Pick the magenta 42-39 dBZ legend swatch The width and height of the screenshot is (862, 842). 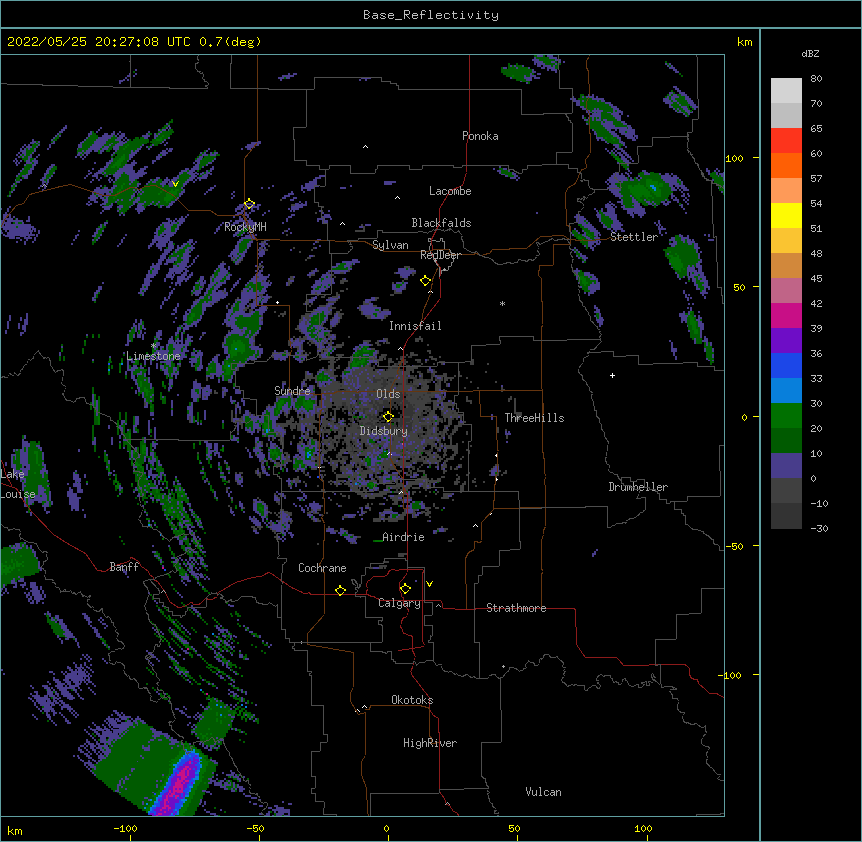[x=786, y=315]
